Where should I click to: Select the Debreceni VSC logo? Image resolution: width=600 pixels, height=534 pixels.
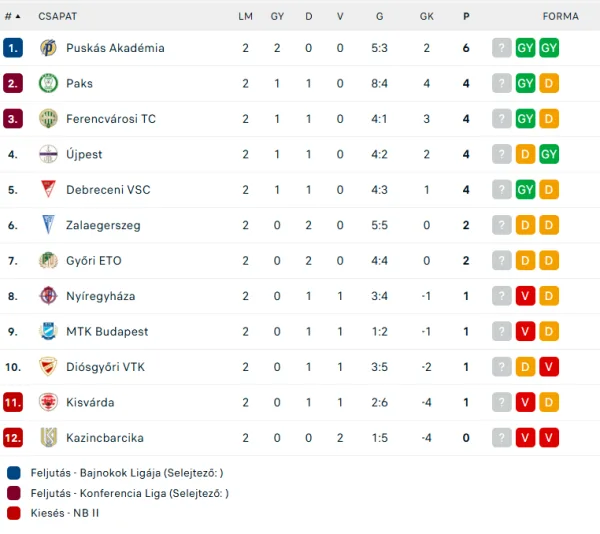pos(48,189)
